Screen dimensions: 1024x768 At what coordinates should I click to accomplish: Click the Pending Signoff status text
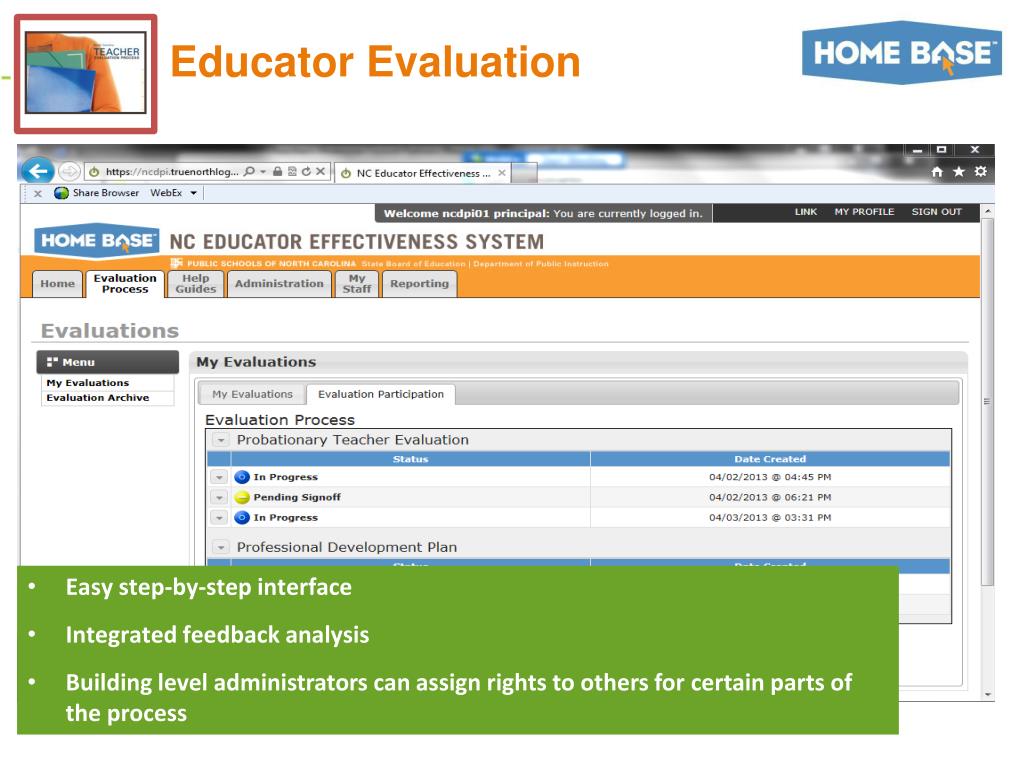tap(297, 497)
